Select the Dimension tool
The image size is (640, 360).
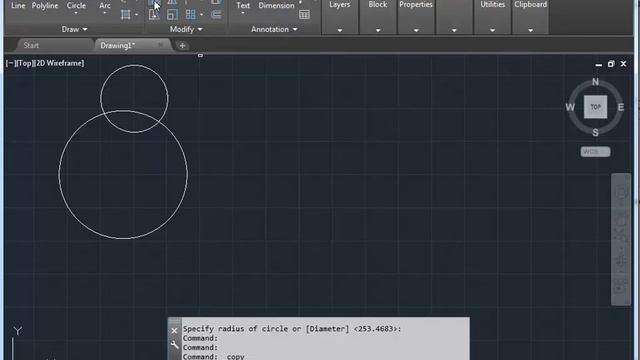click(276, 6)
